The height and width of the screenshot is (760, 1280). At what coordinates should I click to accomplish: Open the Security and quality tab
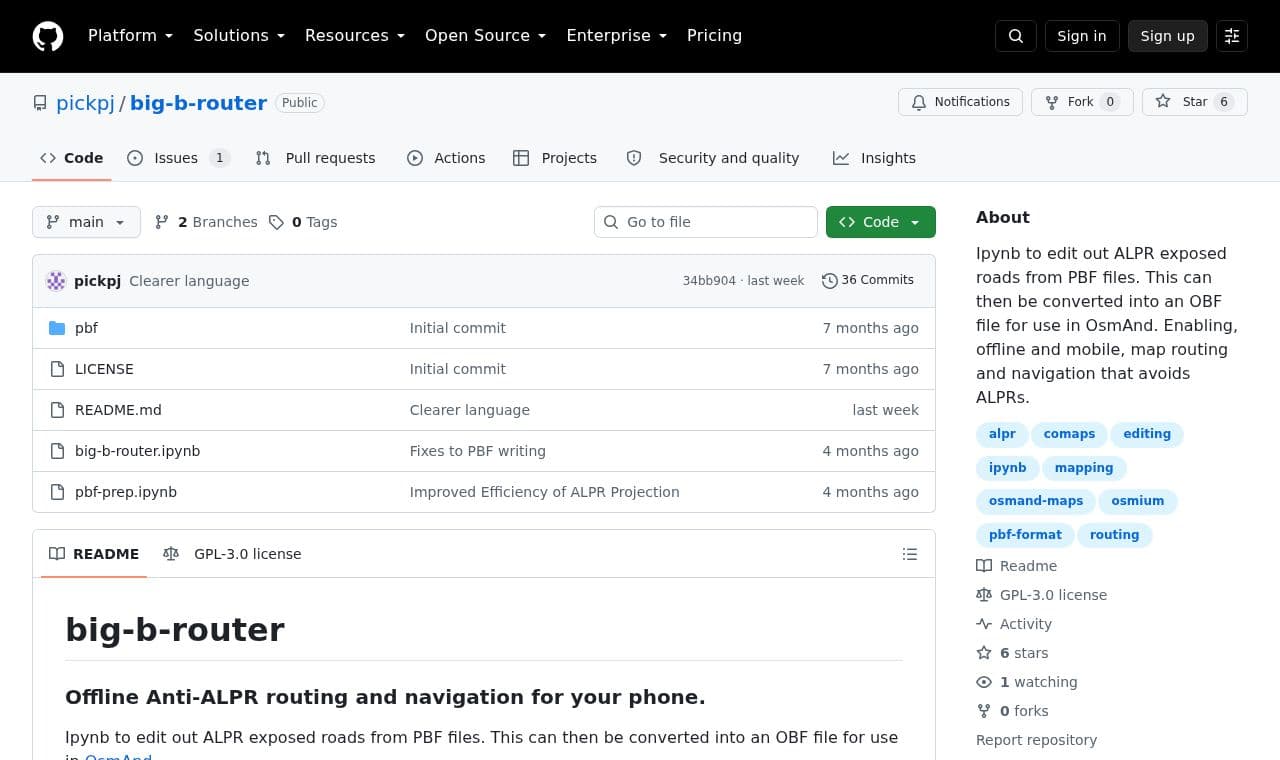[713, 158]
